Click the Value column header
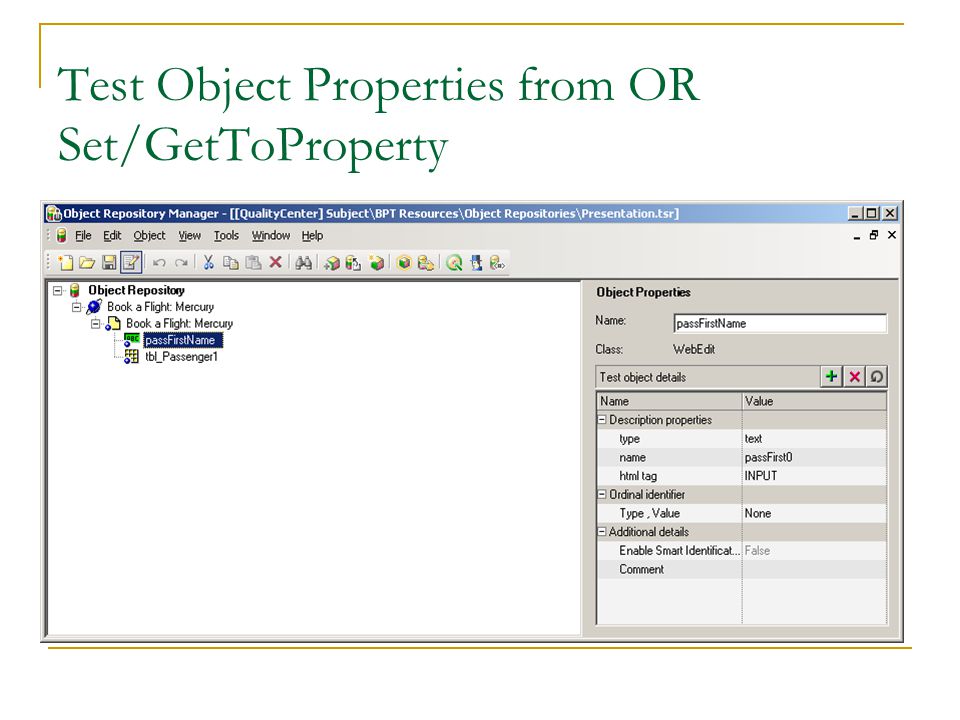The height and width of the screenshot is (720, 960). click(x=814, y=401)
